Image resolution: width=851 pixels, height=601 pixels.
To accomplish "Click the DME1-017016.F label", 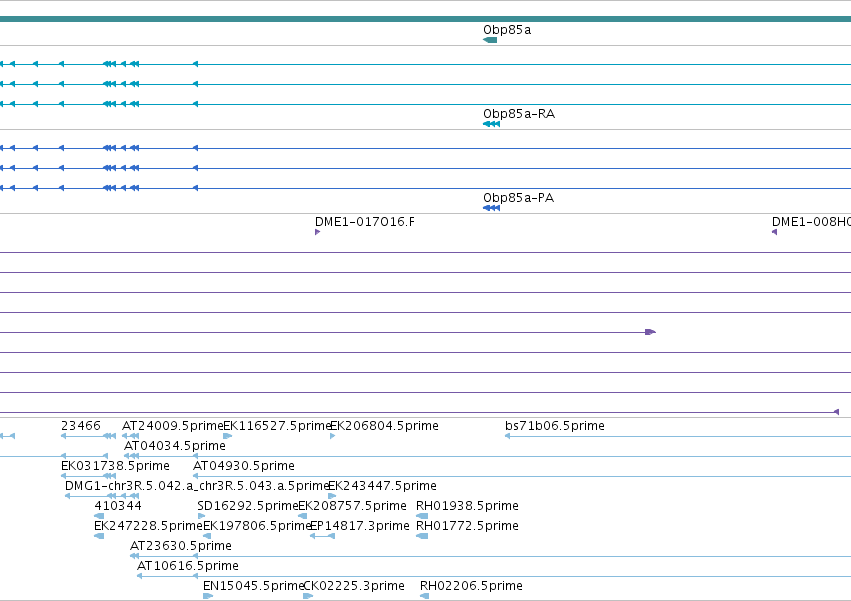I will 365,222.
